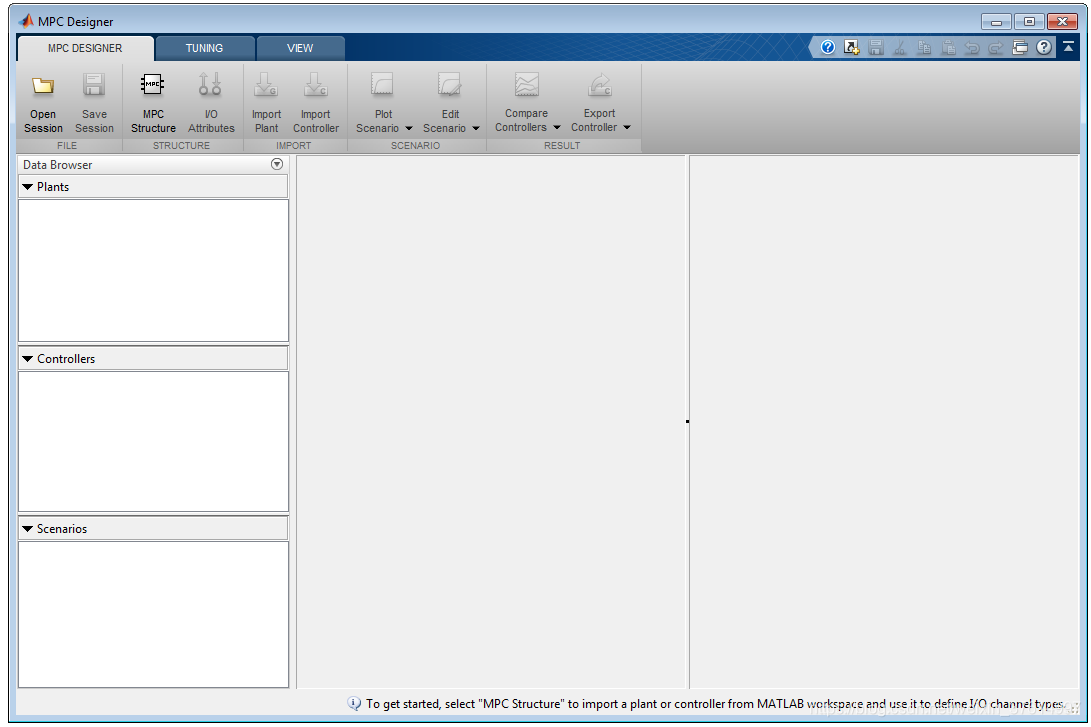Image resolution: width=1091 pixels, height=727 pixels.
Task: Click the 'To get started' status message
Action: pos(715,704)
